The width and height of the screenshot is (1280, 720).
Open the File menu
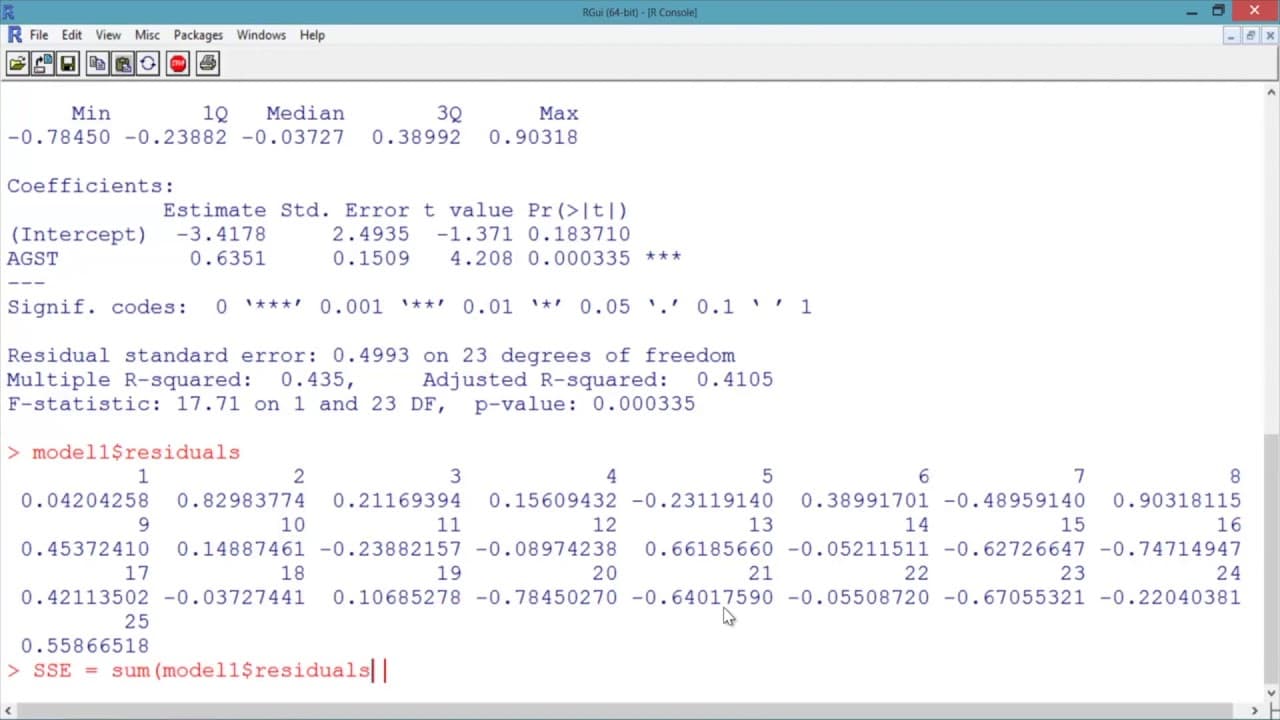(39, 35)
